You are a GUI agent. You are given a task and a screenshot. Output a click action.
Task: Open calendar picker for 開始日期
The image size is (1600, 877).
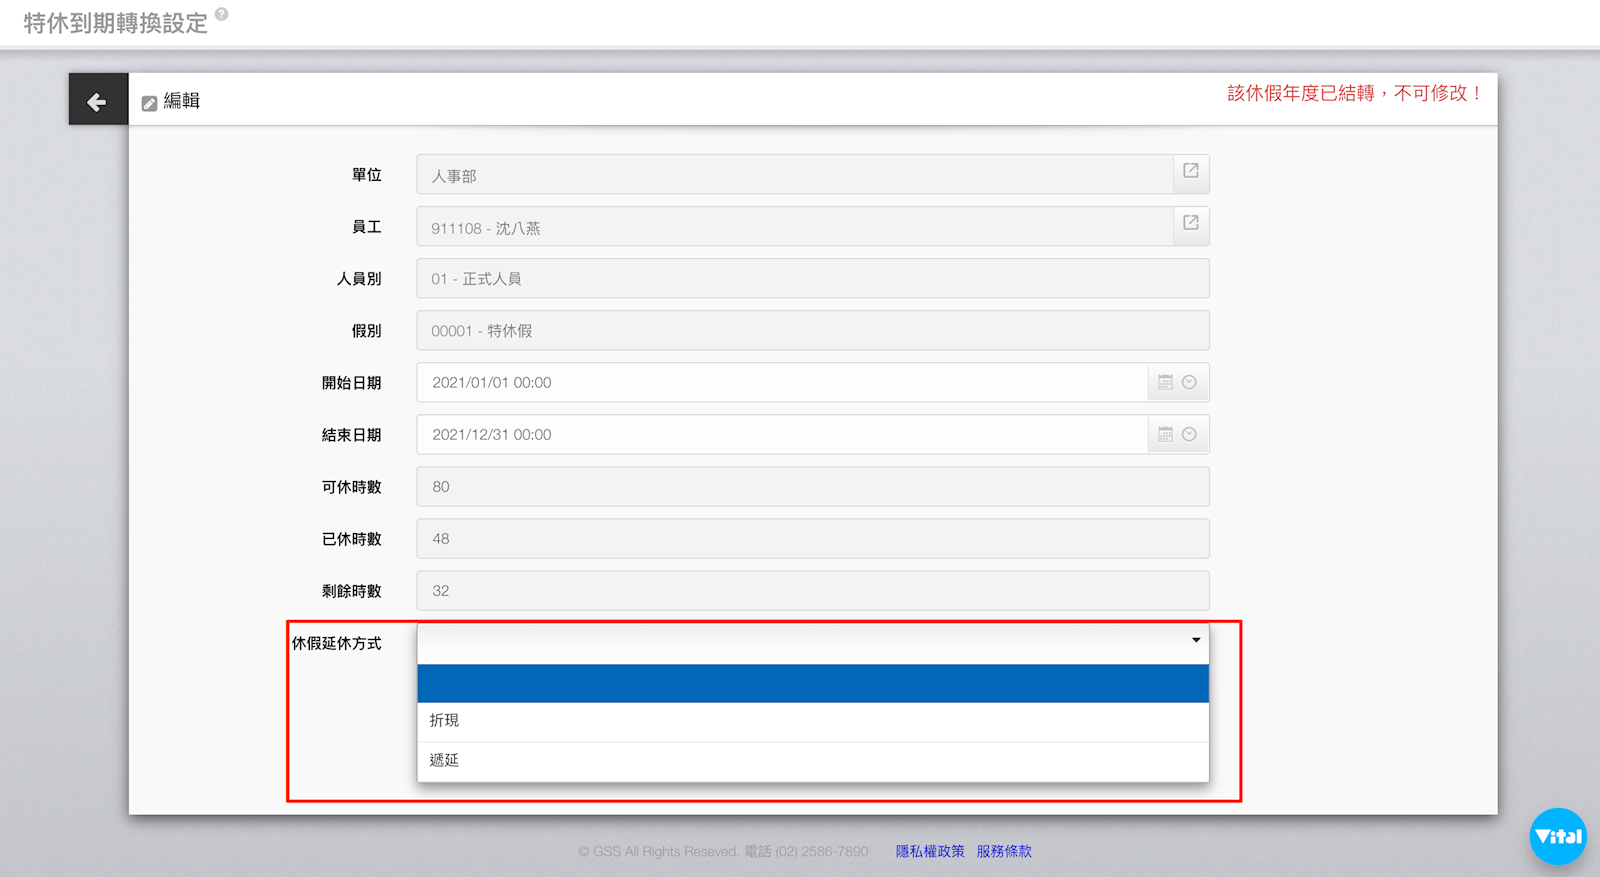point(1165,382)
